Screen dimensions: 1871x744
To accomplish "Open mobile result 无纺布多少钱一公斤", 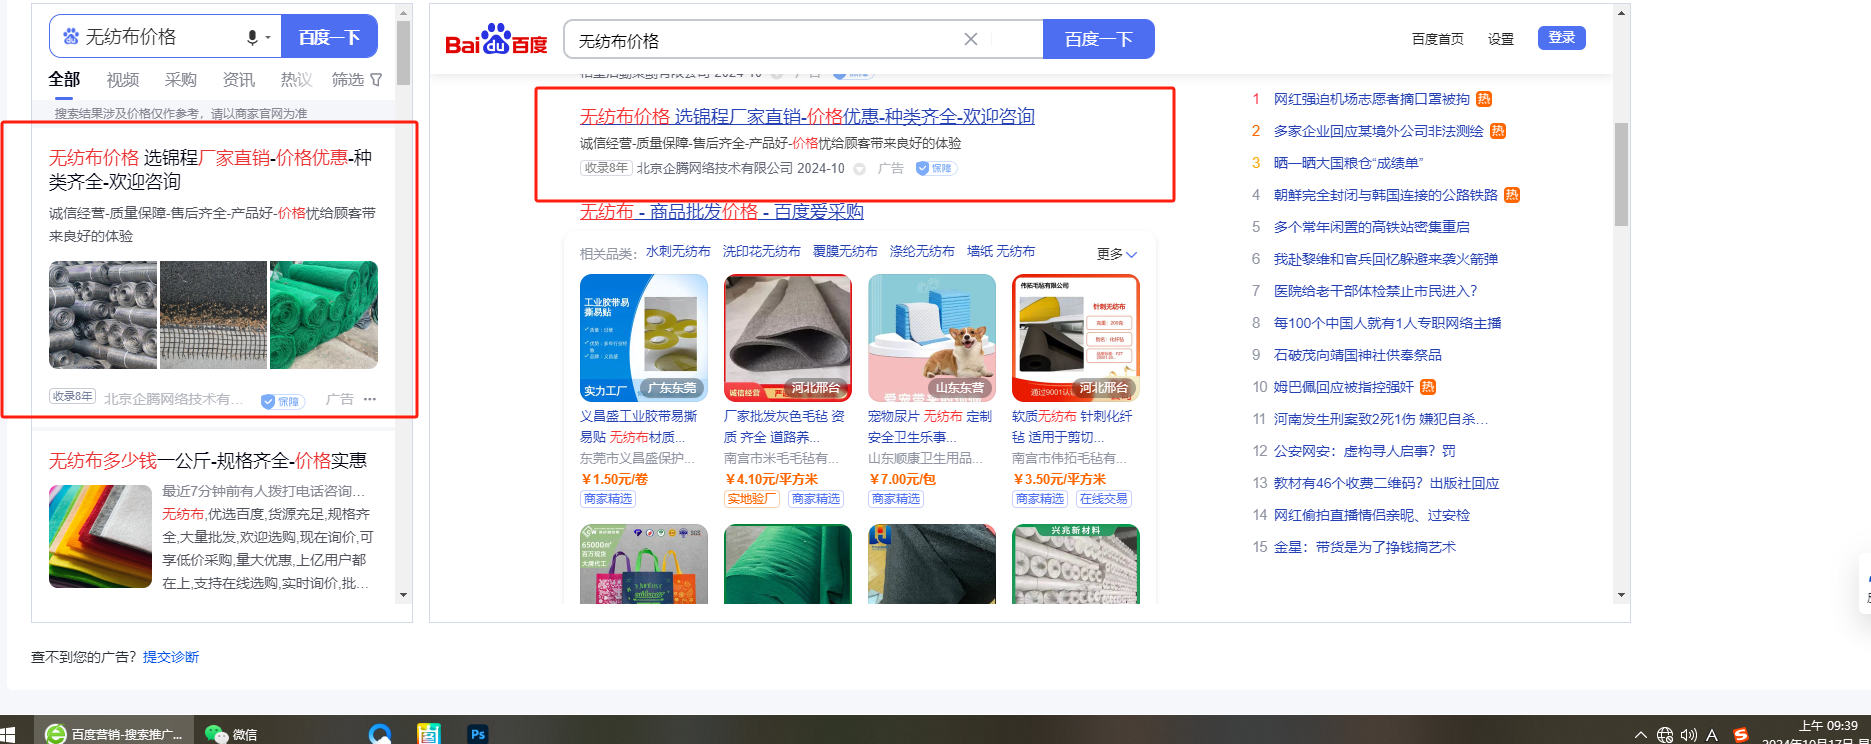I will [208, 460].
